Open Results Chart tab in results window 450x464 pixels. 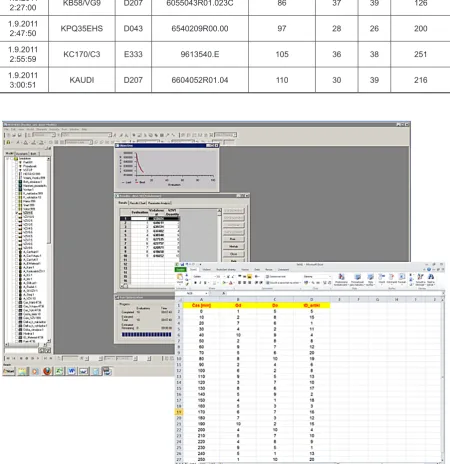click(x=138, y=203)
